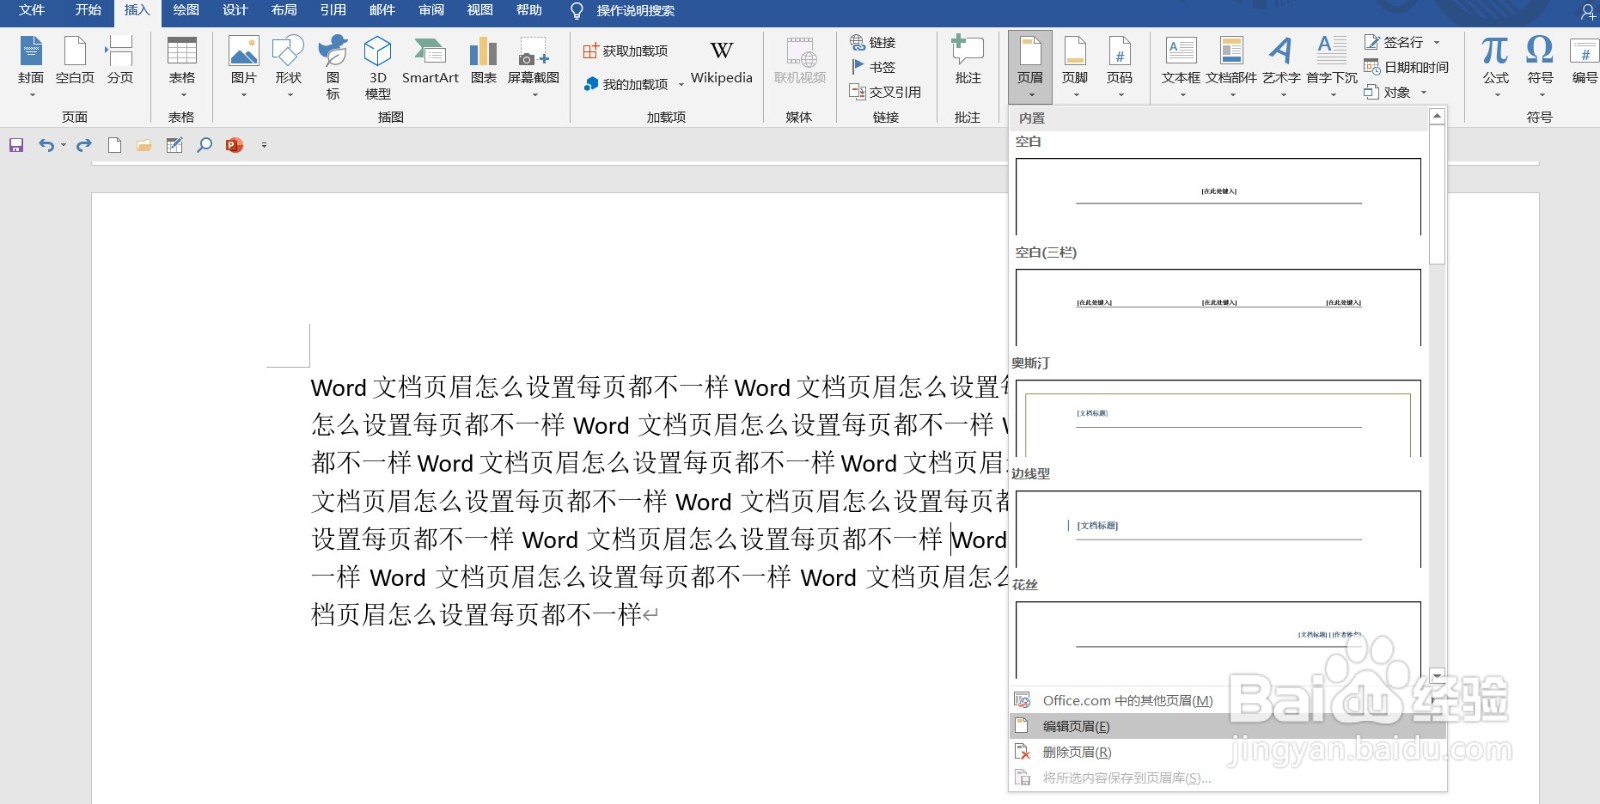This screenshot has height=804, width=1600.
Task: Open page number (页码) menu
Action: 1120,65
